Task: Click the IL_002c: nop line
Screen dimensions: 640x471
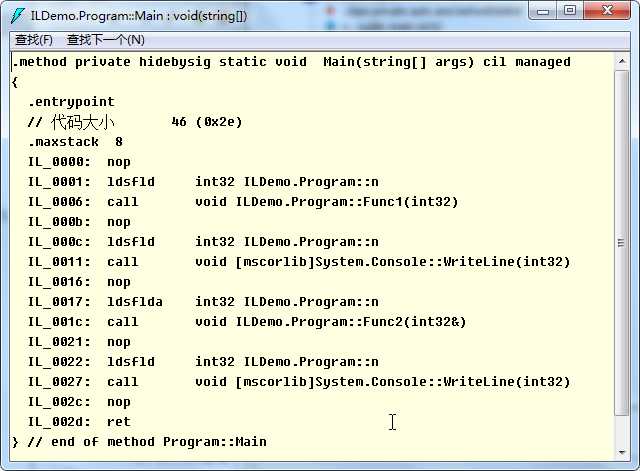Action: click(x=79, y=402)
